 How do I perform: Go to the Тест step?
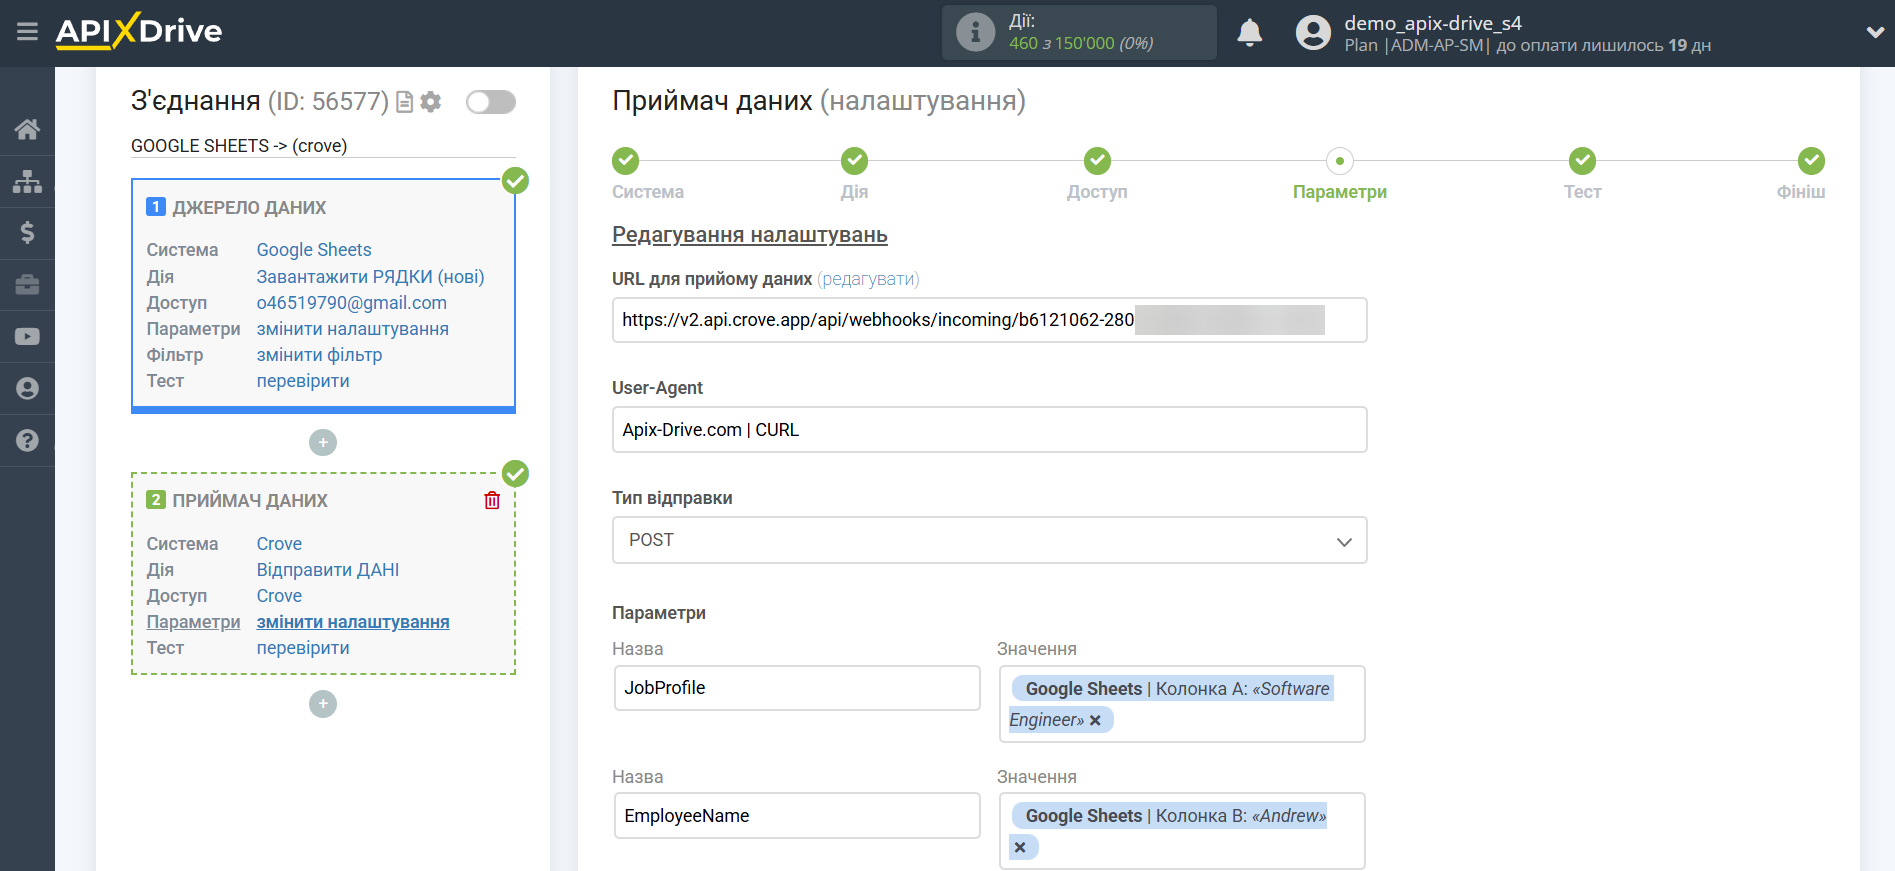coord(1581,162)
